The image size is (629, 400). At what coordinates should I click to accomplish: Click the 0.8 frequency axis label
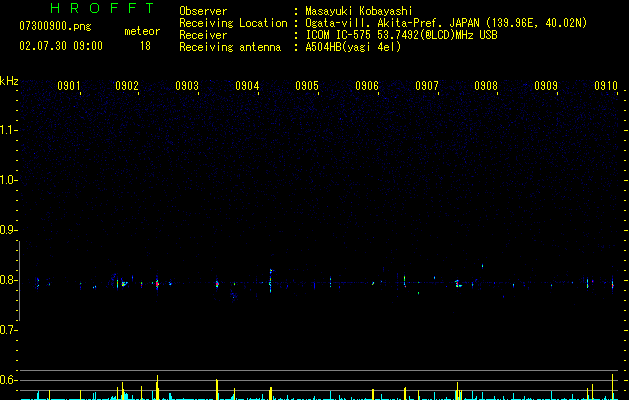point(7,280)
